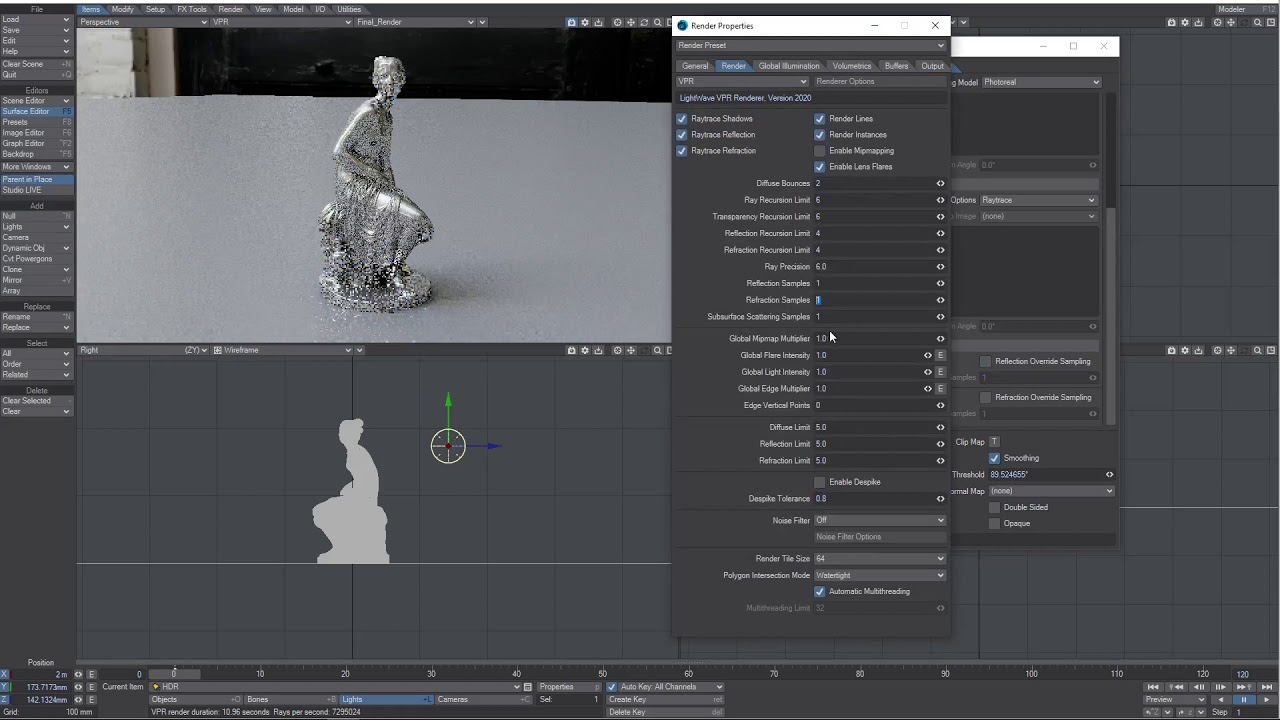This screenshot has height=720, width=1280.
Task: Click the gear icon in the Right viewport header
Action: coord(585,350)
